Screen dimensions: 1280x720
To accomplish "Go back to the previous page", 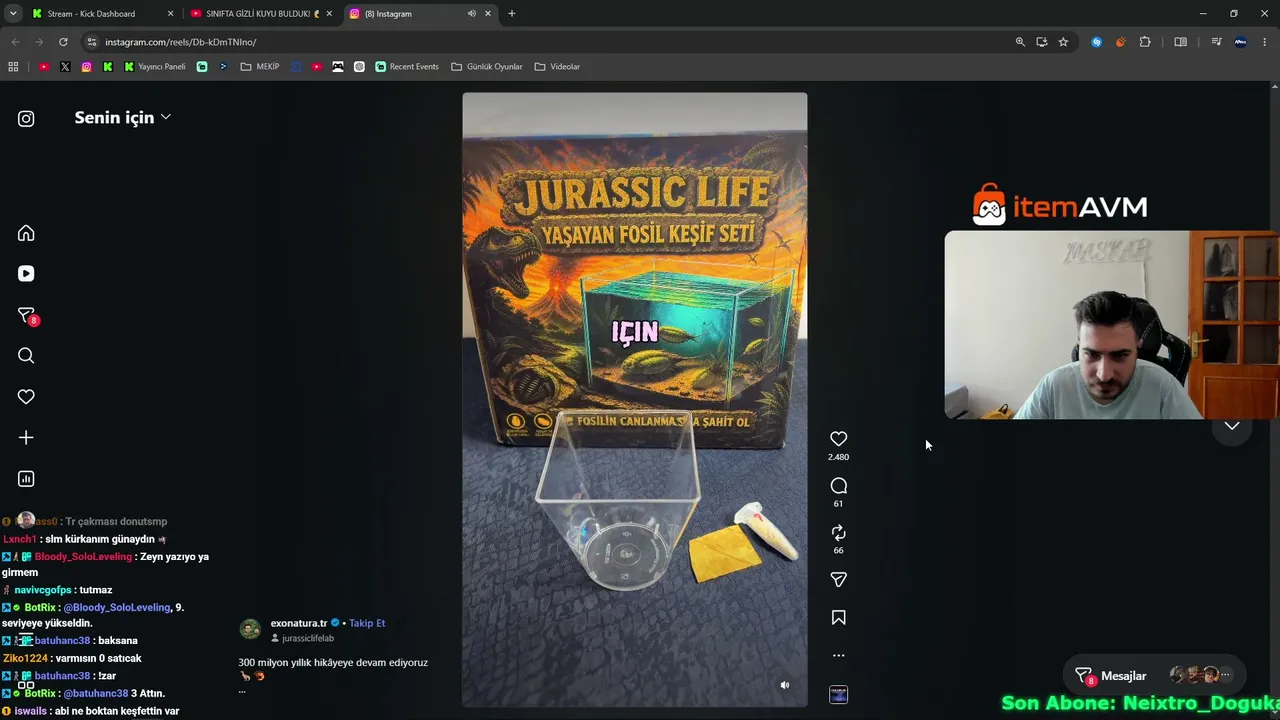I will pos(15,42).
